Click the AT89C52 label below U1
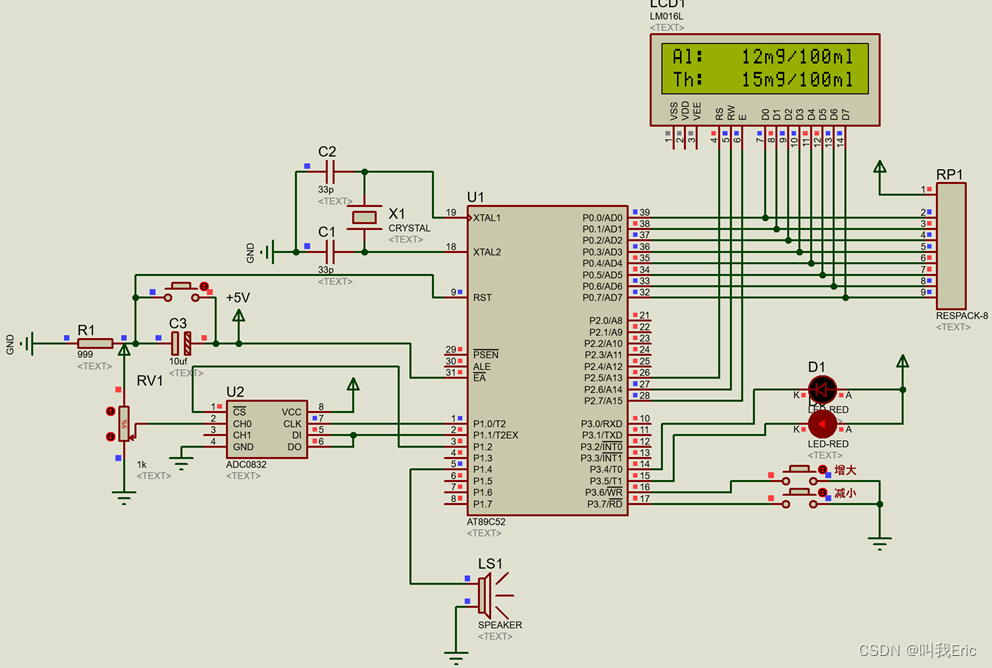Image resolution: width=992 pixels, height=668 pixels. pos(486,522)
